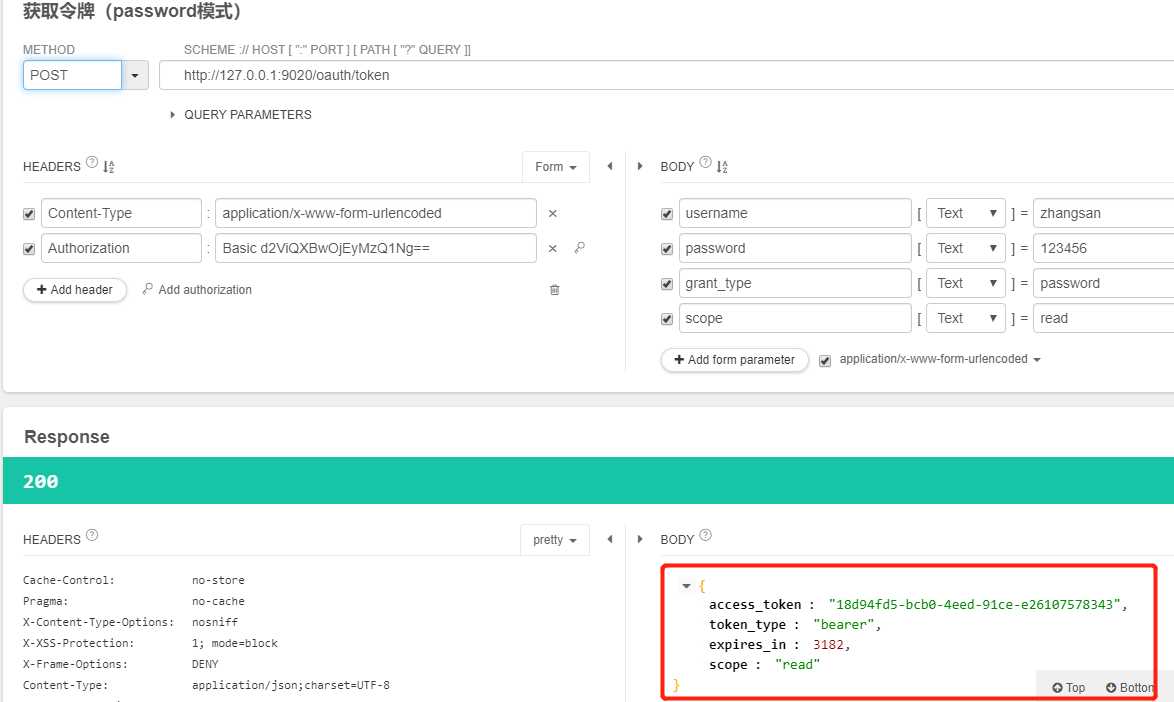Open the POST method dropdown arrow
The width and height of the screenshot is (1174, 702).
point(135,76)
